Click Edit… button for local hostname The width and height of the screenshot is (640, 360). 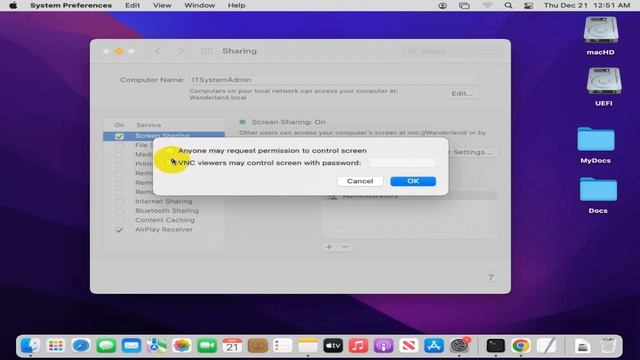(462, 93)
